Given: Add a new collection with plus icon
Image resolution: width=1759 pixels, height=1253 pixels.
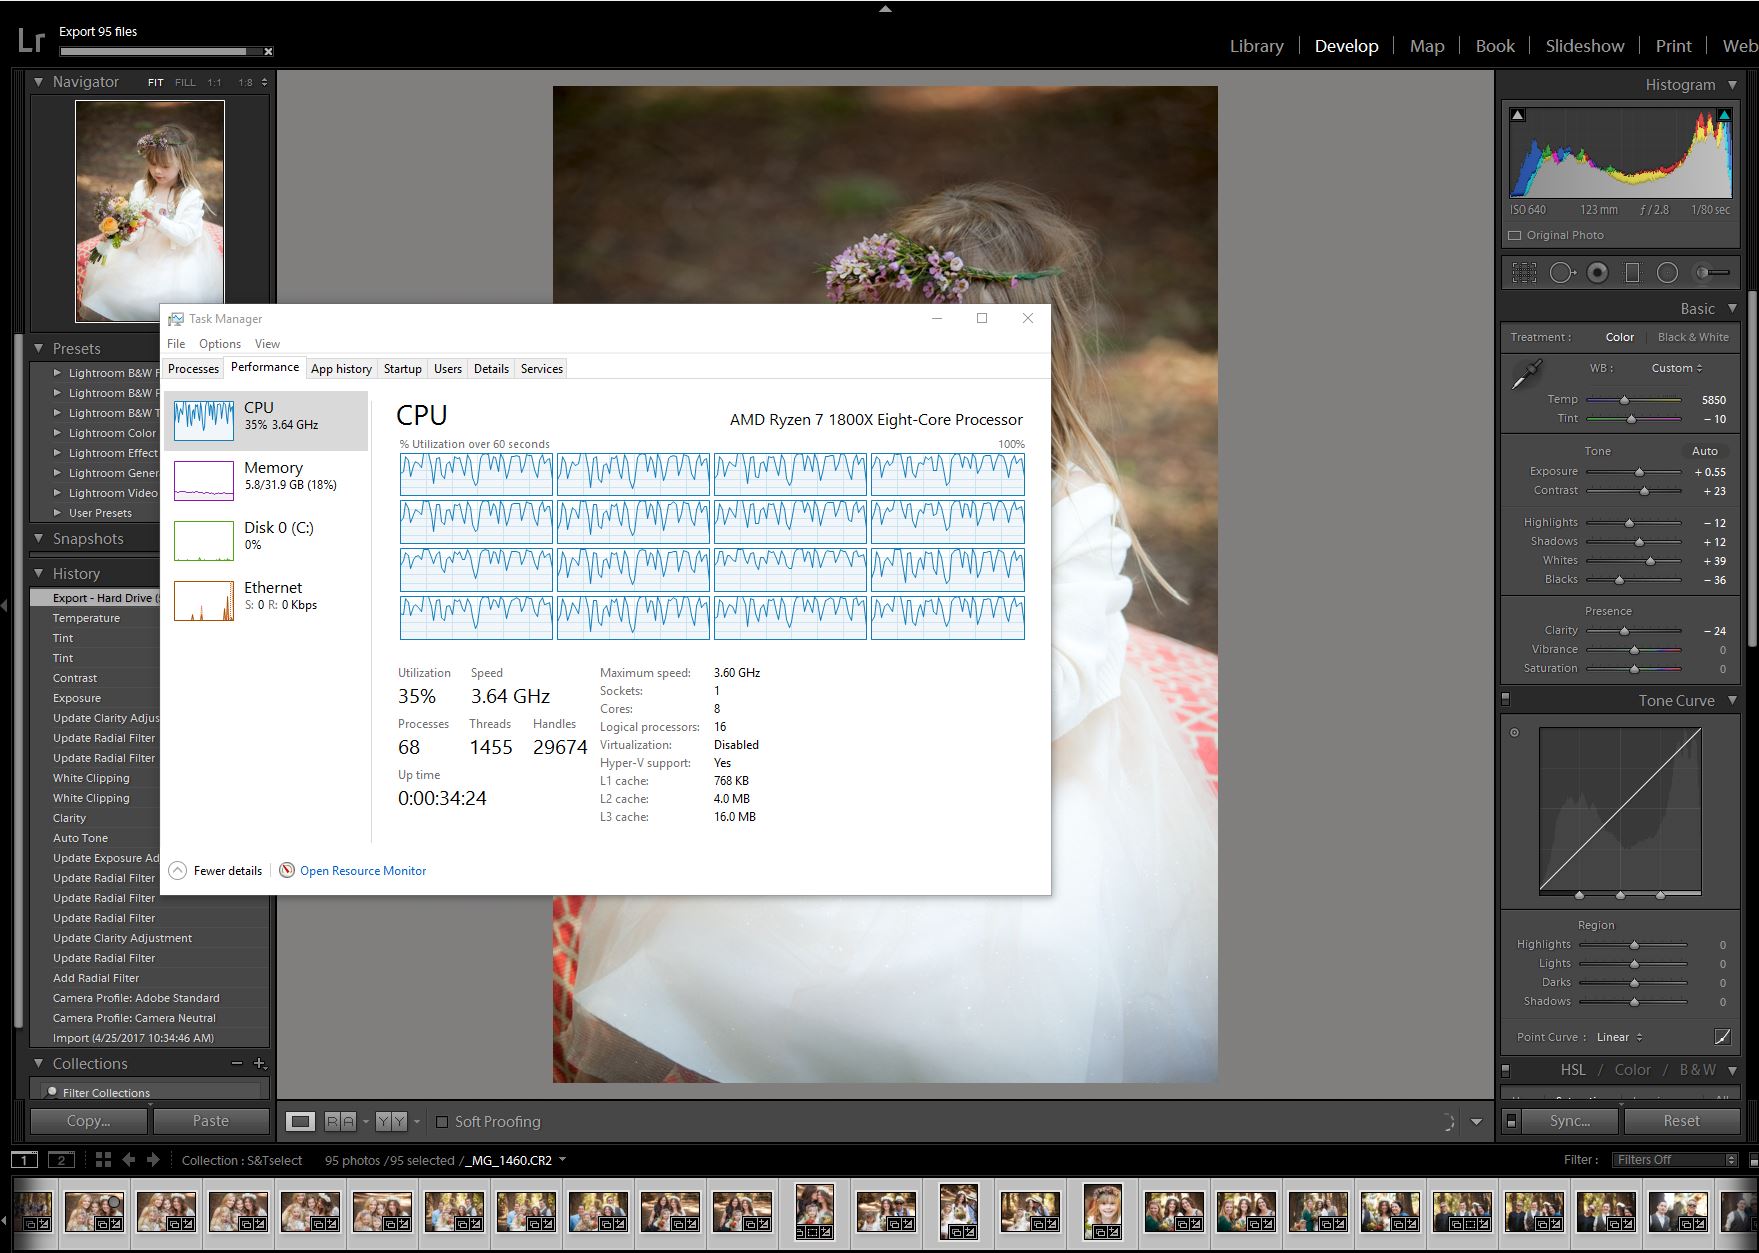Looking at the screenshot, I should point(259,1063).
